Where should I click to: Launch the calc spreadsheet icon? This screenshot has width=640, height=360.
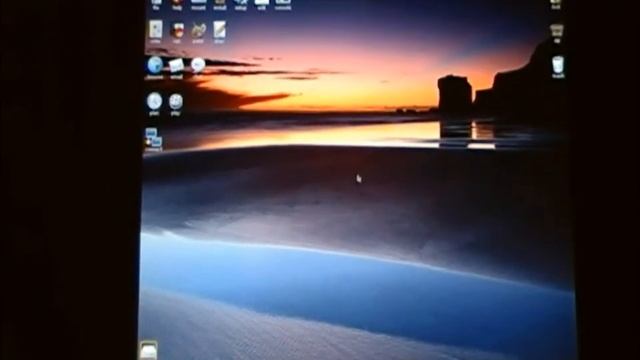pos(177,32)
